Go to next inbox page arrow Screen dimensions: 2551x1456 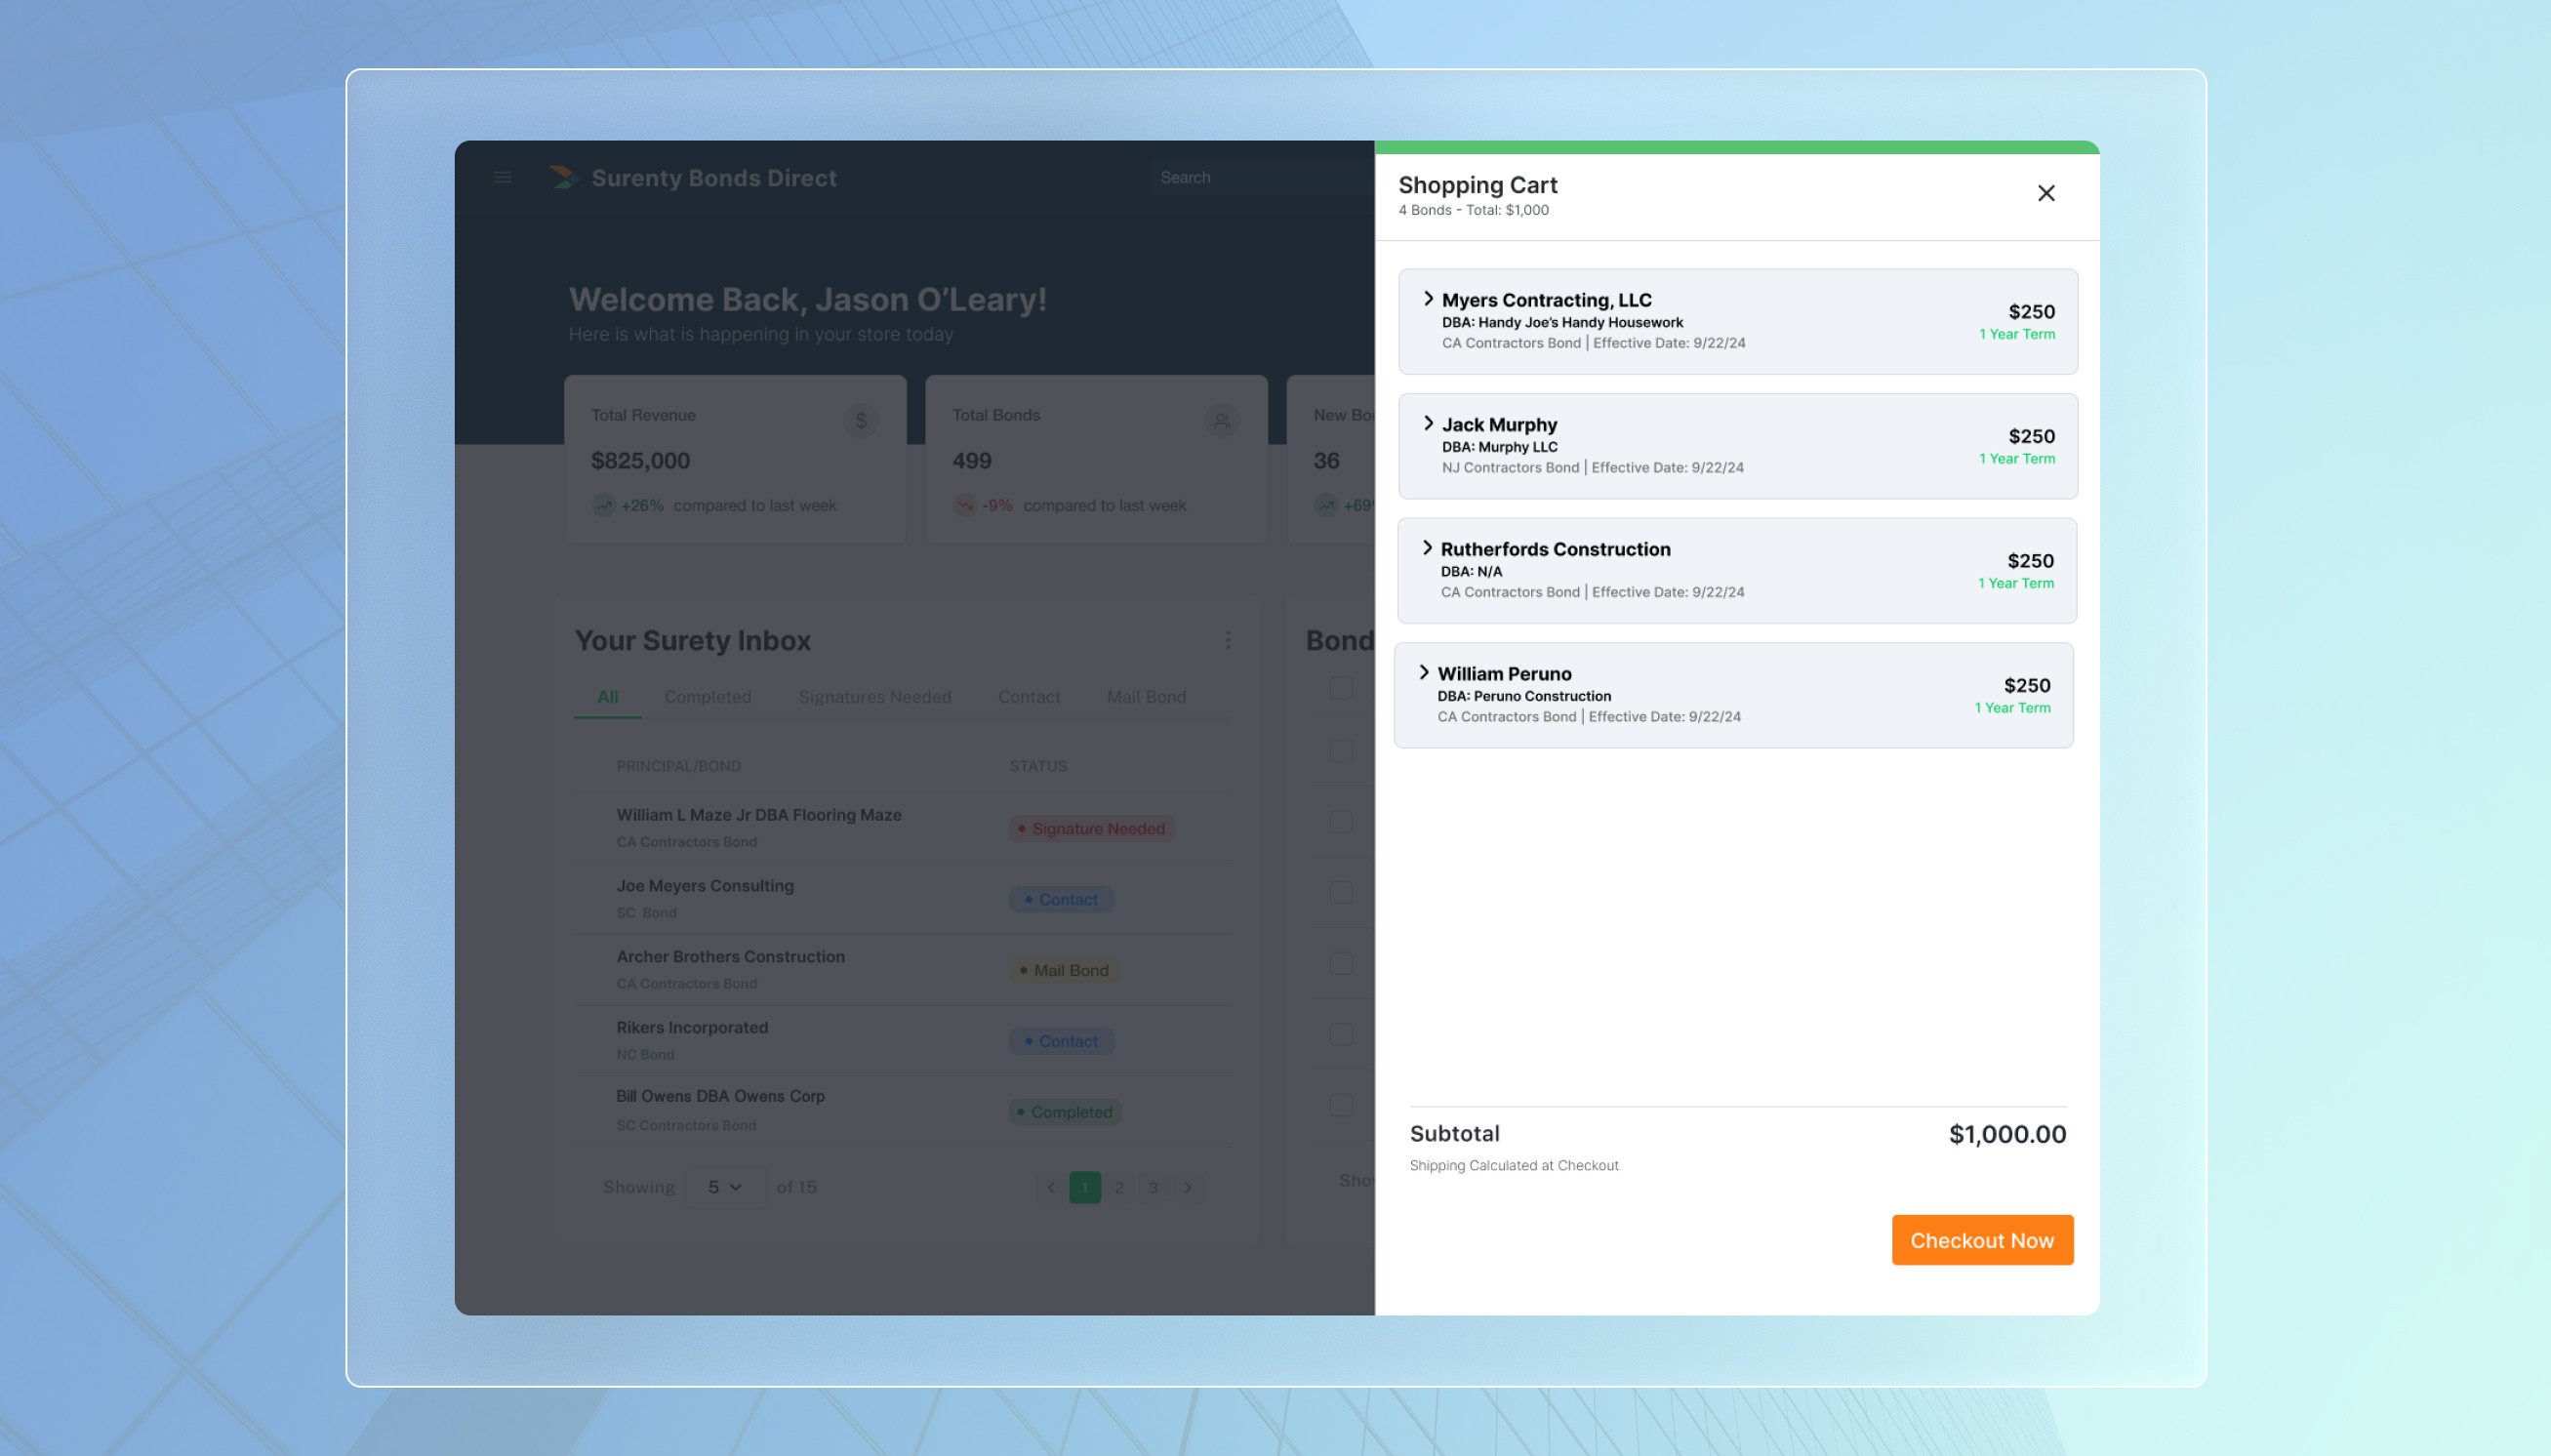(x=1187, y=1187)
